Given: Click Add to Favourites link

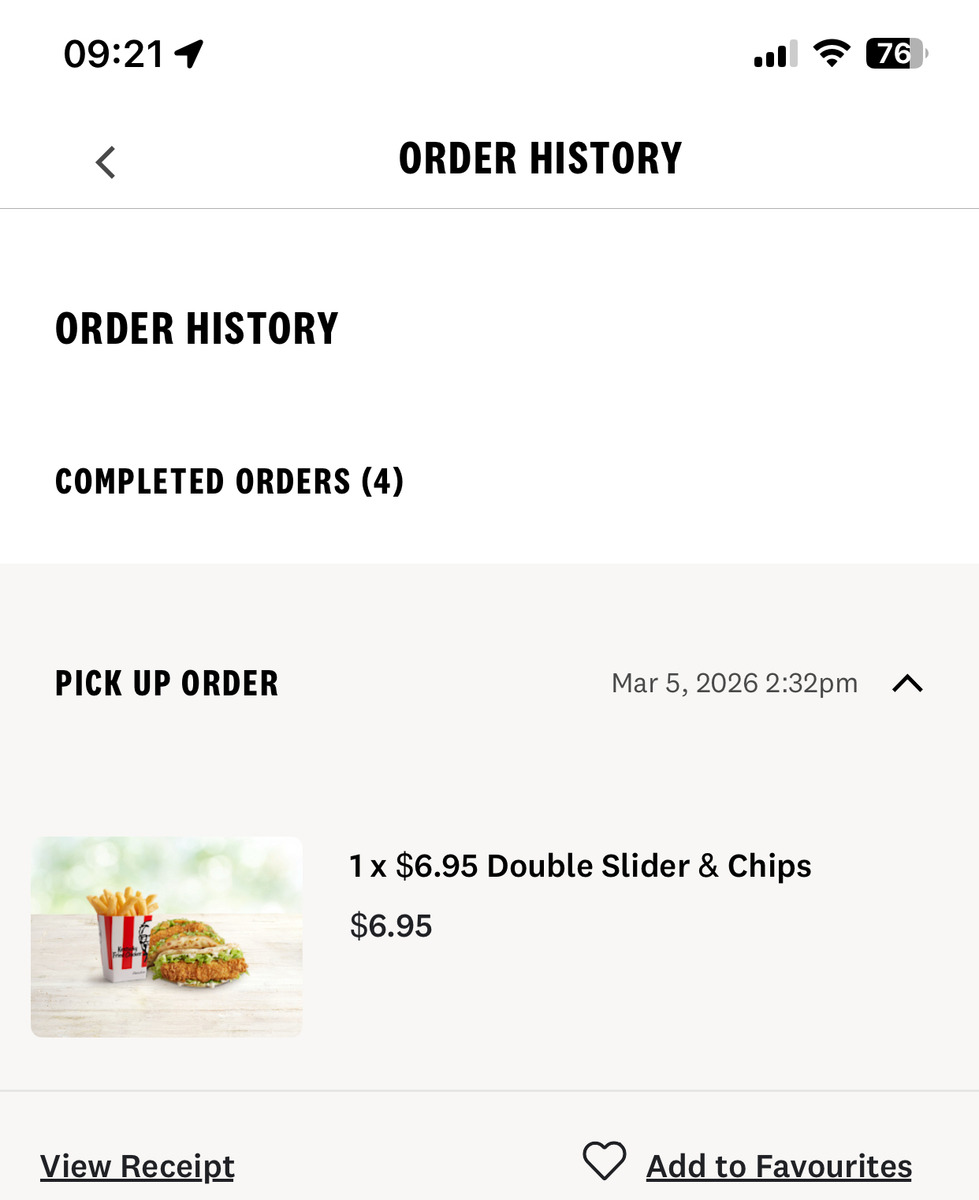Looking at the screenshot, I should click(x=779, y=1166).
